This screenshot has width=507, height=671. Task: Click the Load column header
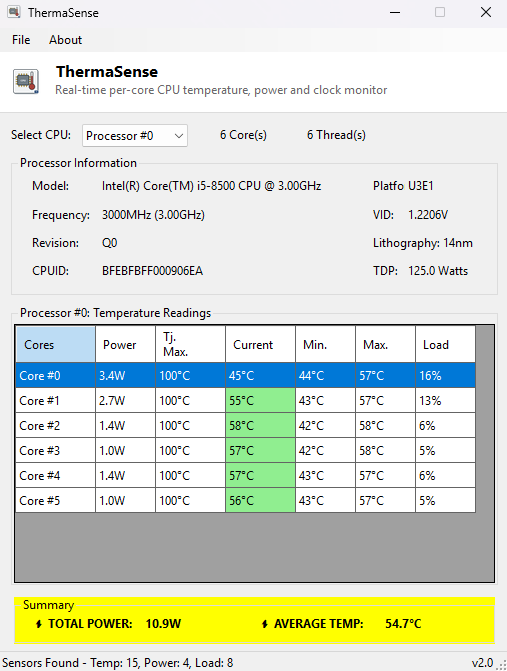pos(445,344)
